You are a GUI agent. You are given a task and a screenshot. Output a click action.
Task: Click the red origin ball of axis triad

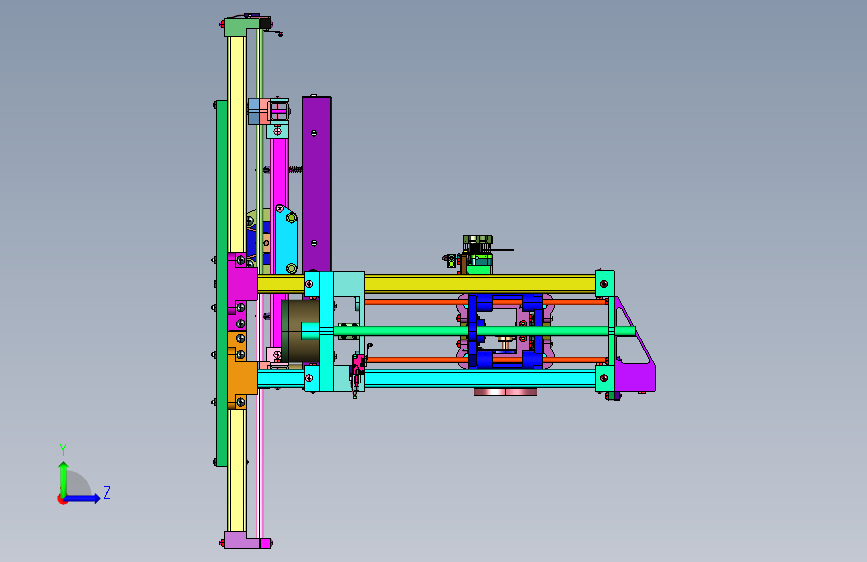(62, 499)
